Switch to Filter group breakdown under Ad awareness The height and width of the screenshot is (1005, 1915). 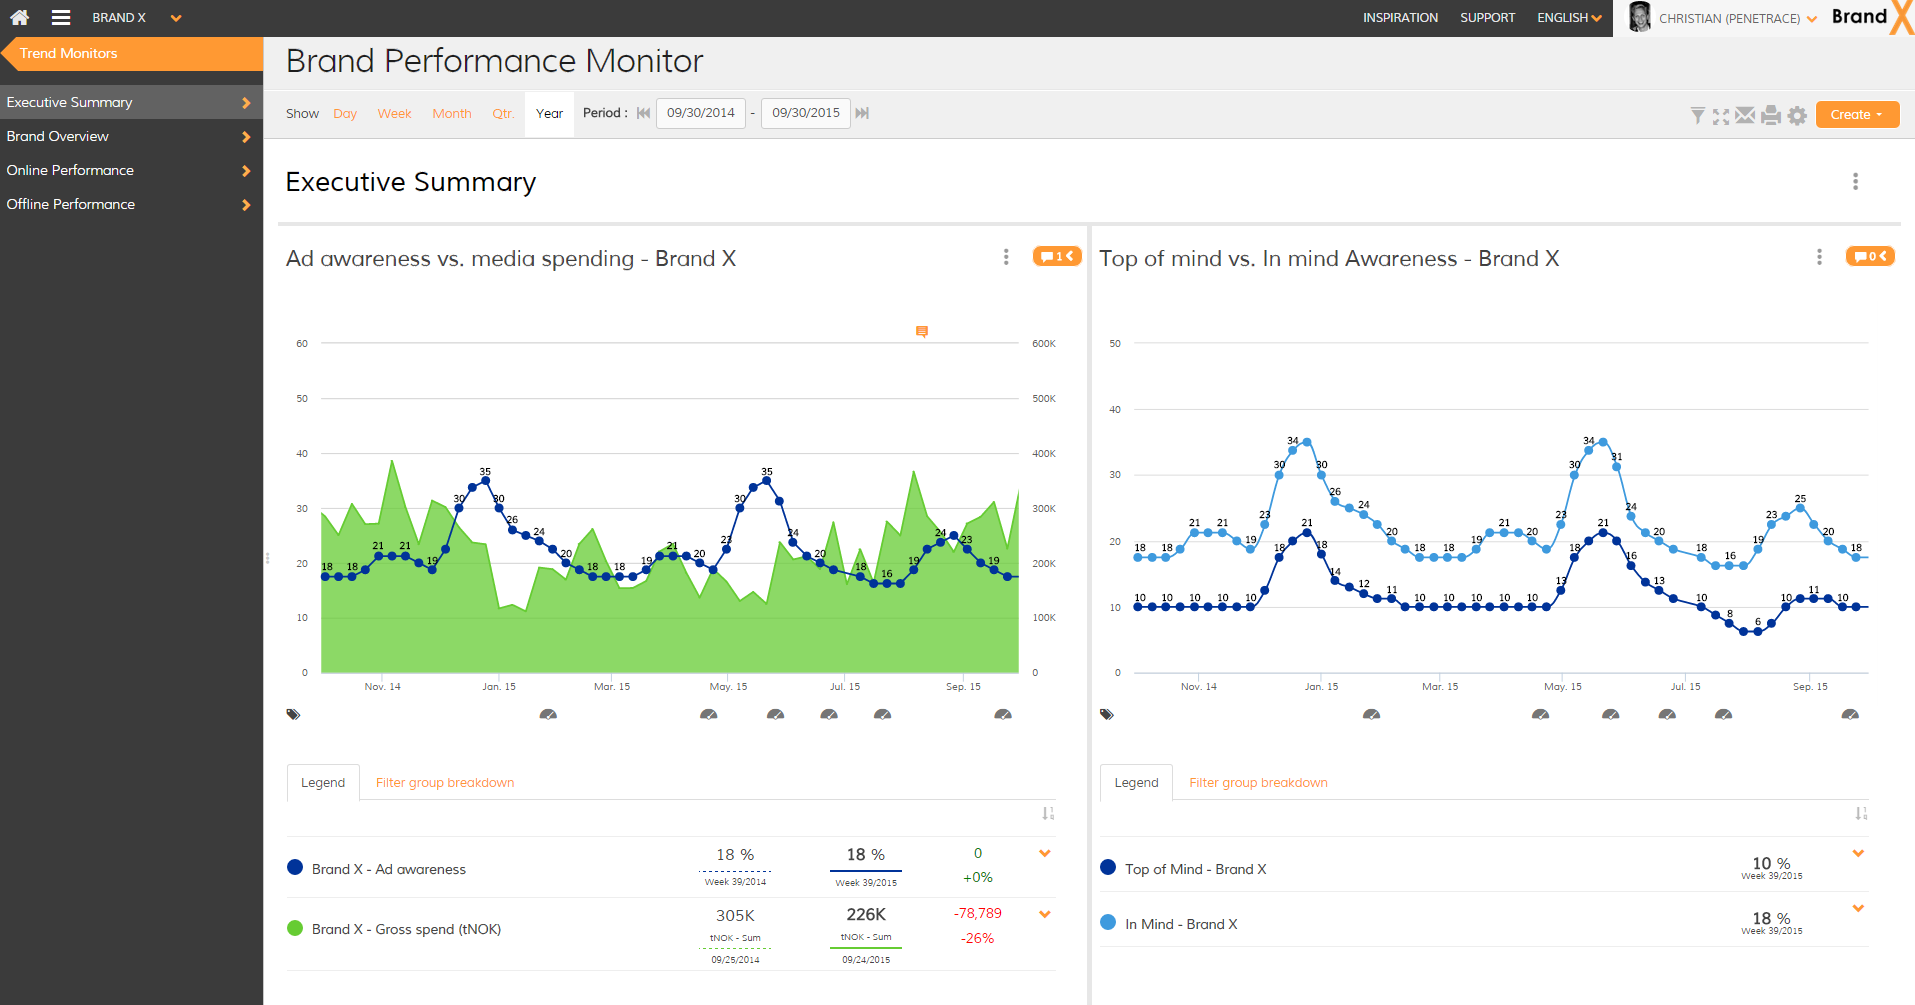tap(445, 783)
